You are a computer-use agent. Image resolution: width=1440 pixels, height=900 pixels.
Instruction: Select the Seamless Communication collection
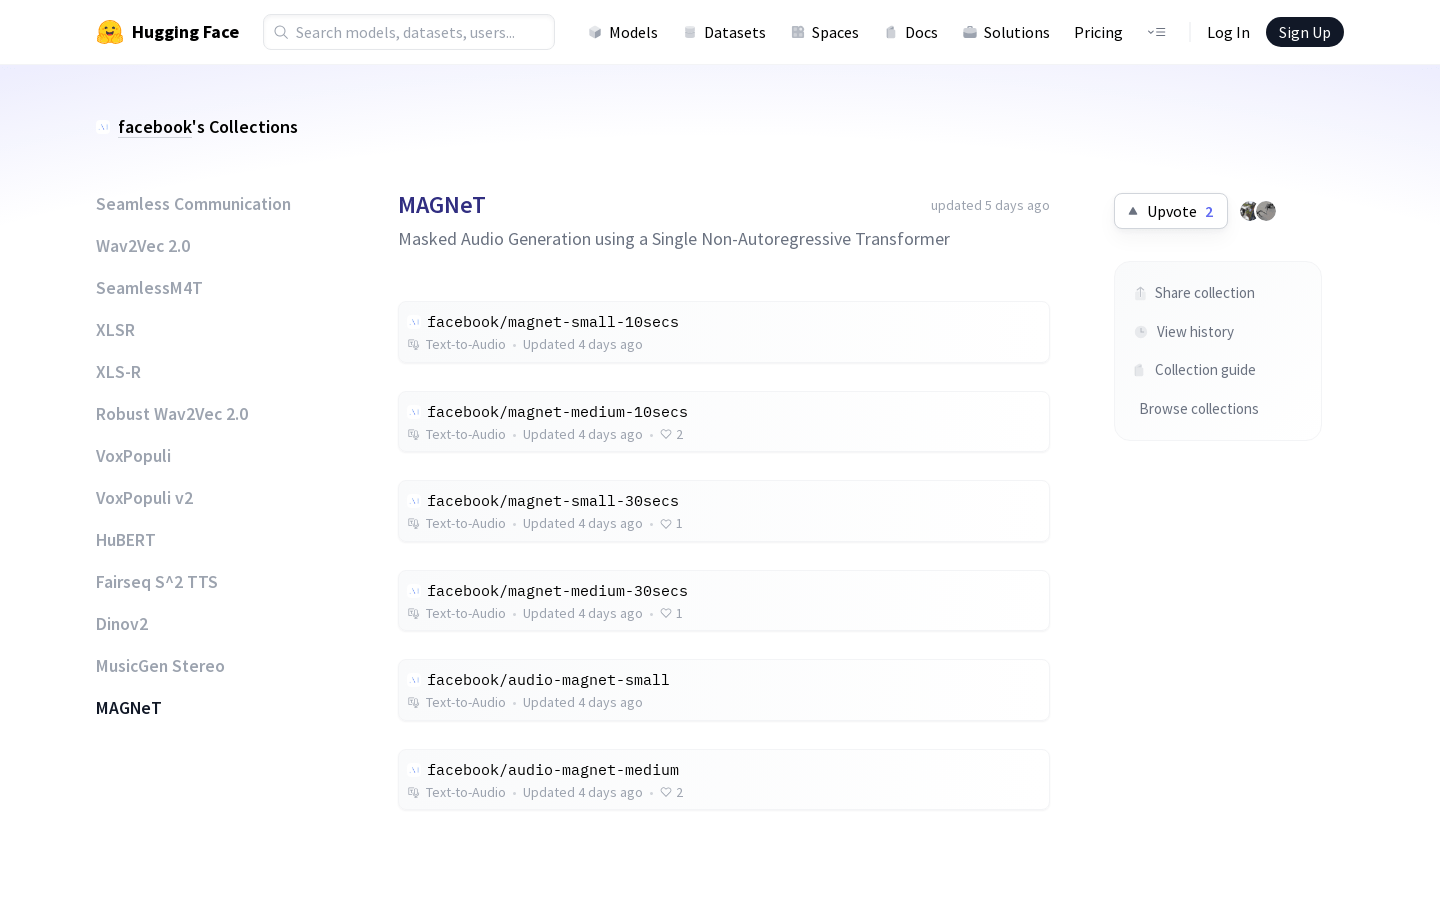coord(193,204)
